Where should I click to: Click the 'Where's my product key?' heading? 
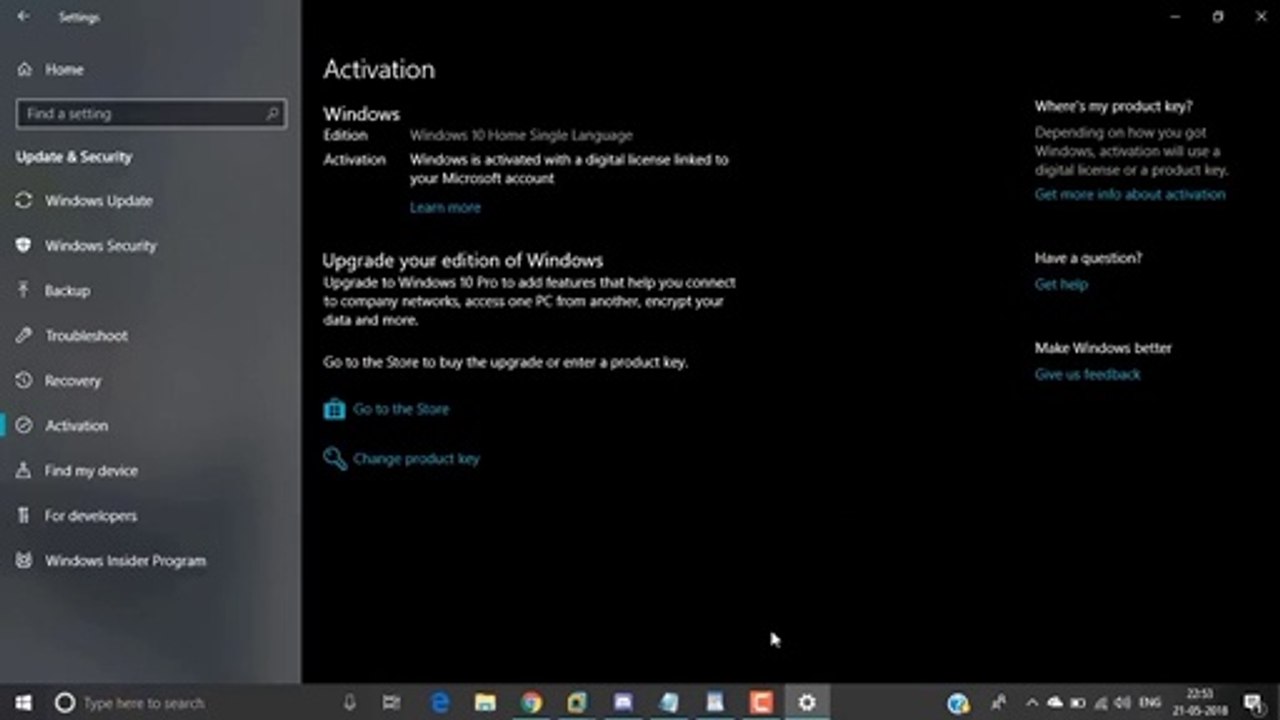point(1113,106)
